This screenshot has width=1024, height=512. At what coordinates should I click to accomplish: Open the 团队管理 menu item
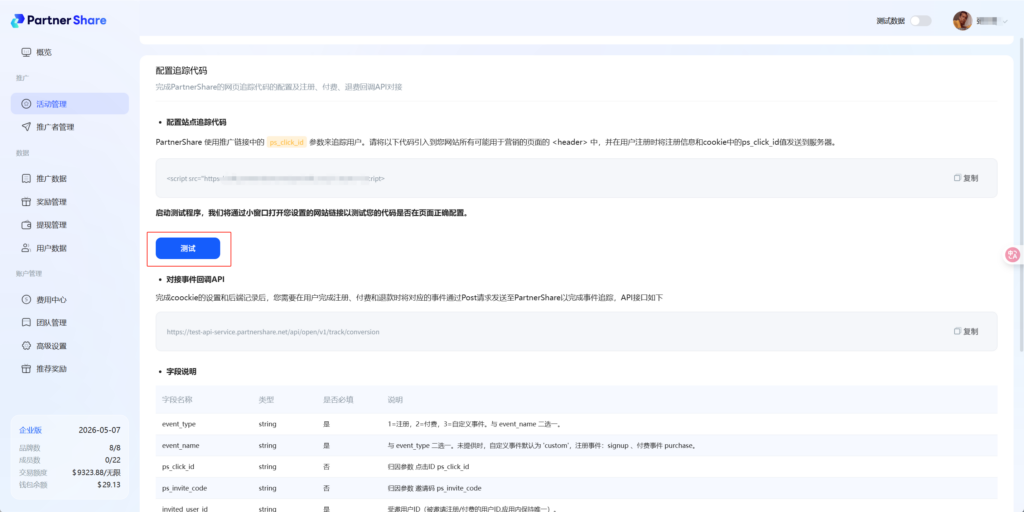(51, 323)
